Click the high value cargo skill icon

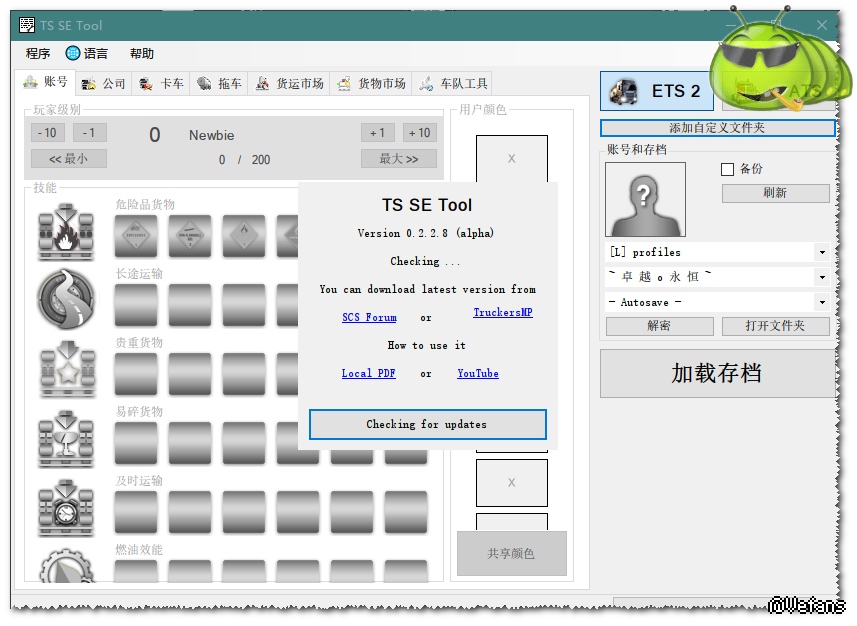point(66,369)
